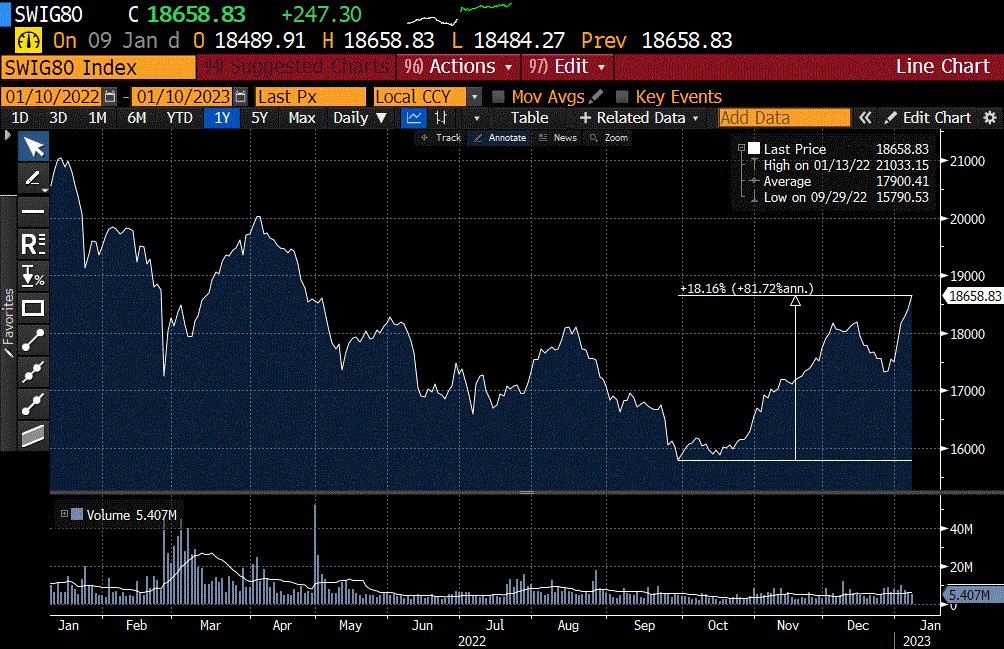The image size is (1004, 649).
Task: Select the horizontal line tool
Action: (x=33, y=211)
